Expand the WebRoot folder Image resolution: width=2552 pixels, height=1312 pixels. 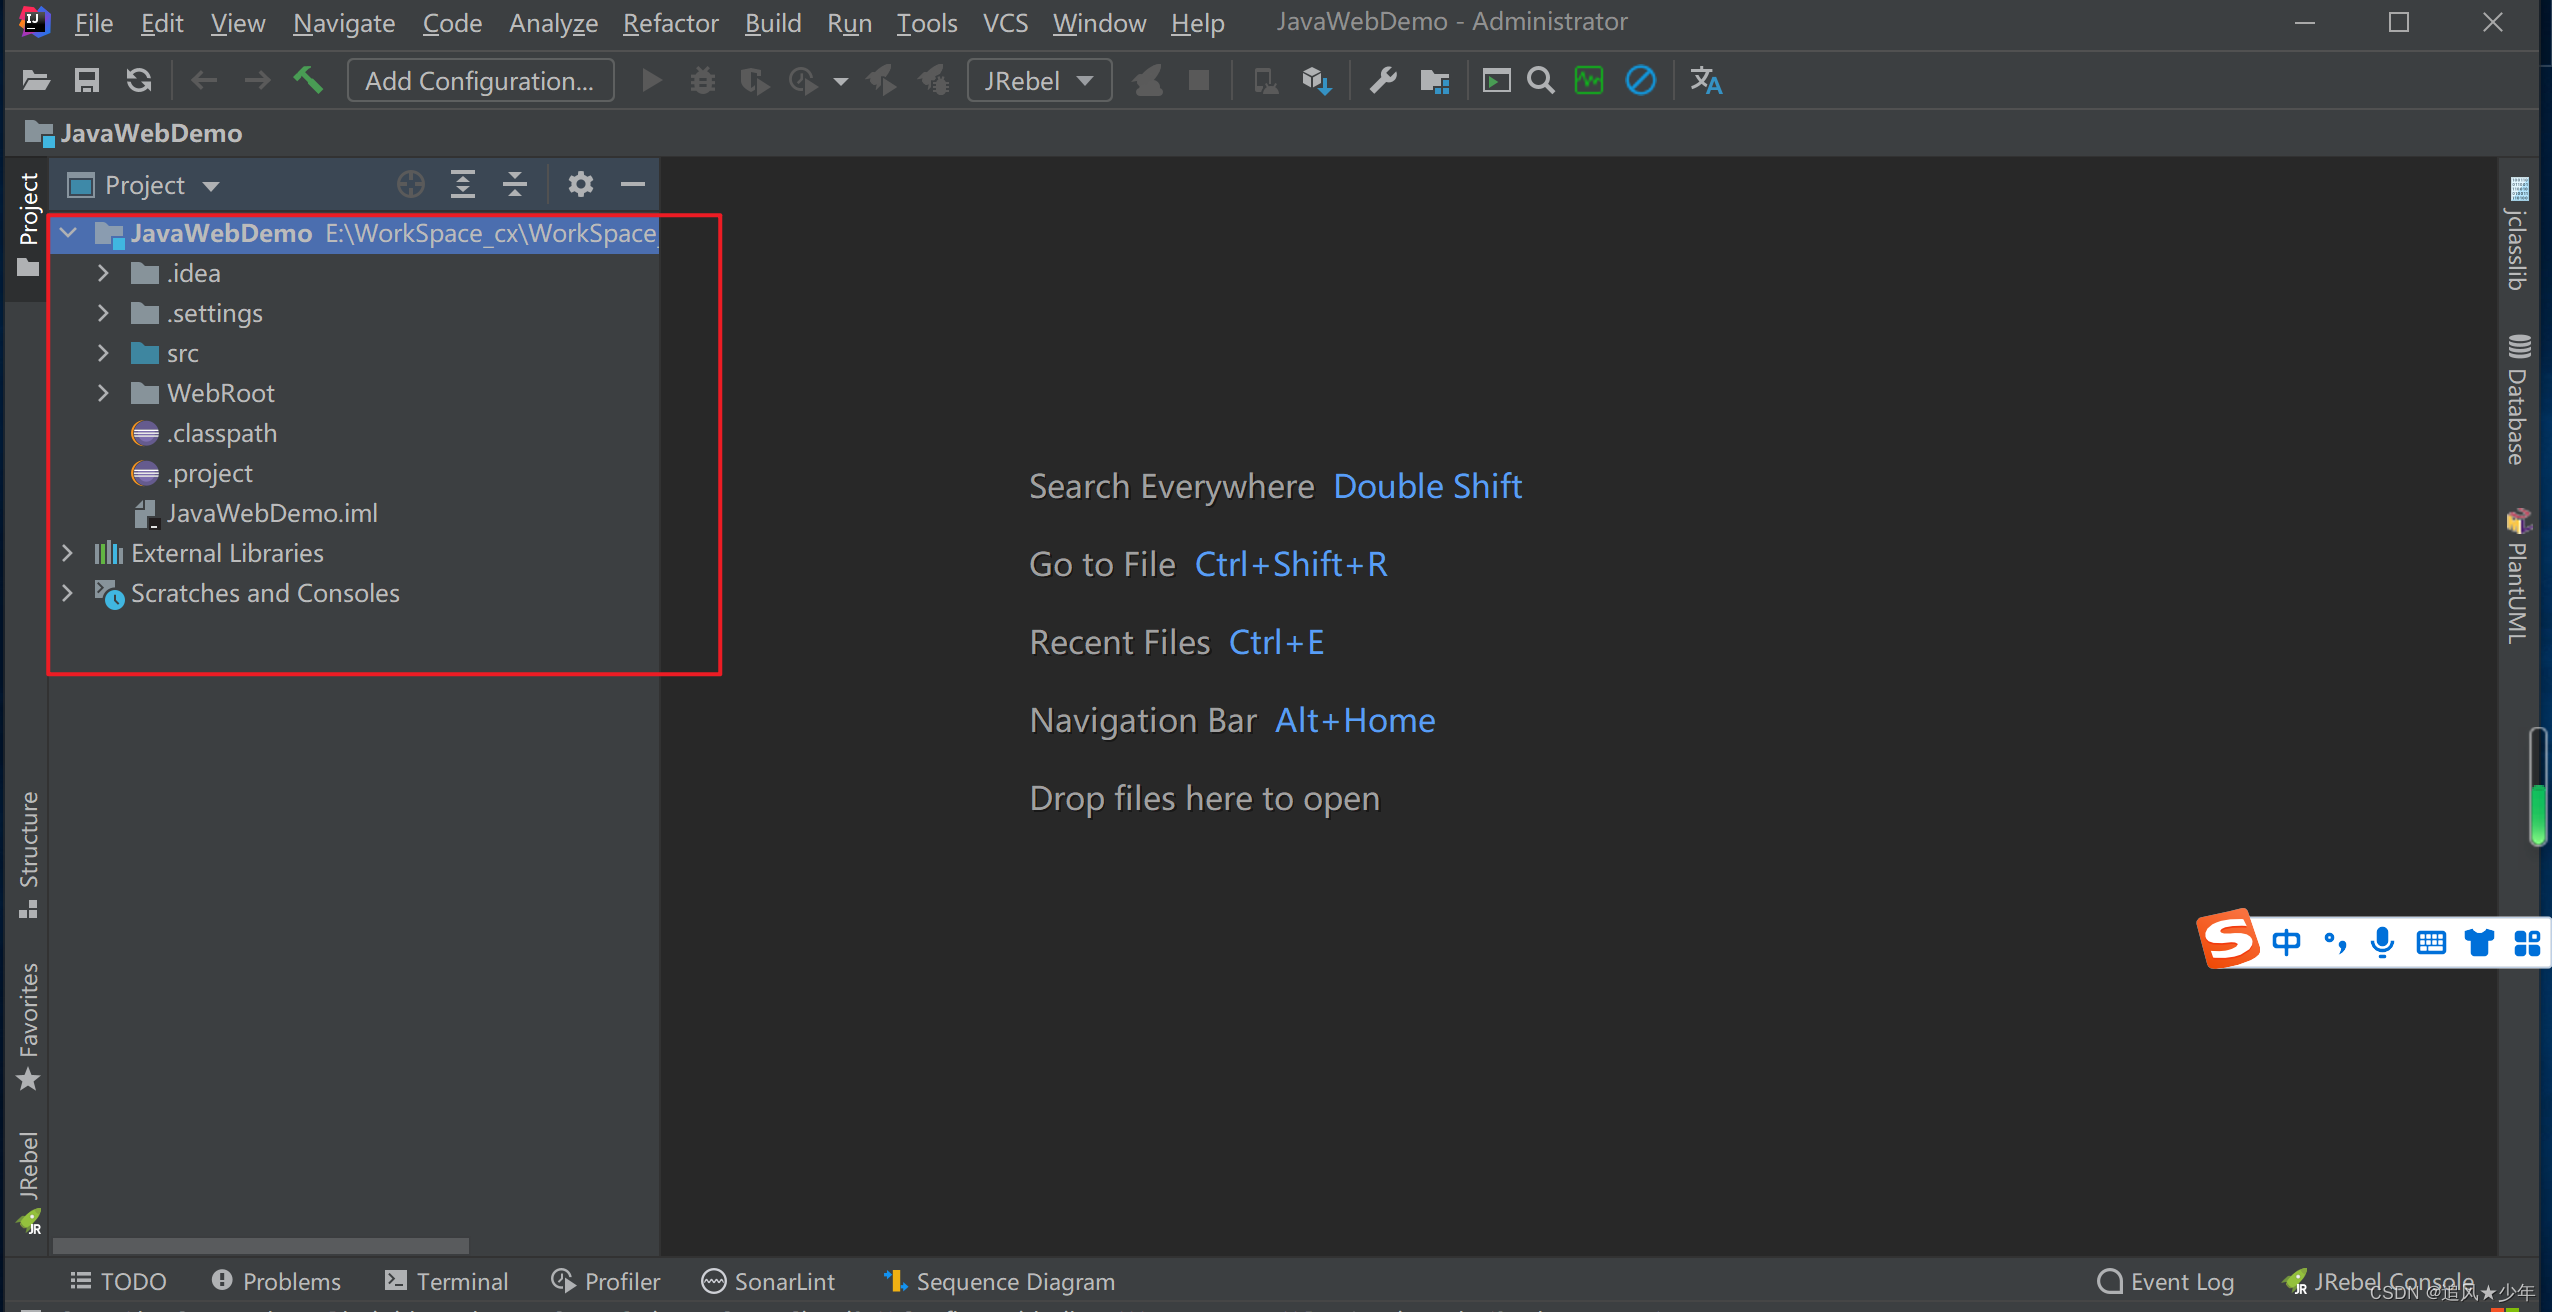pyautogui.click(x=103, y=392)
